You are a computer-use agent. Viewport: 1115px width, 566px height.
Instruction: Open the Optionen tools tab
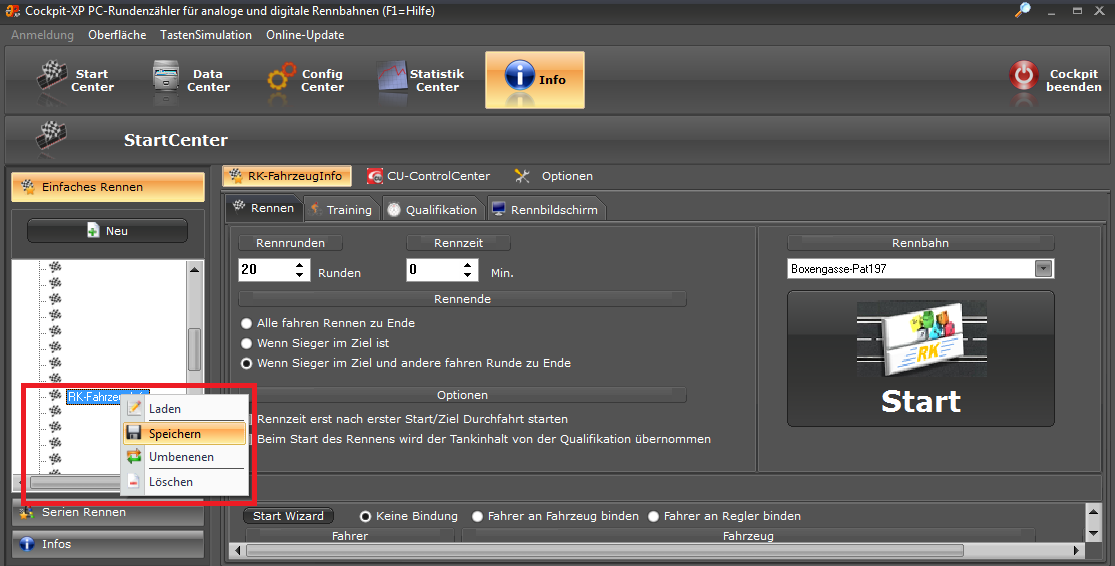[x=555, y=176]
